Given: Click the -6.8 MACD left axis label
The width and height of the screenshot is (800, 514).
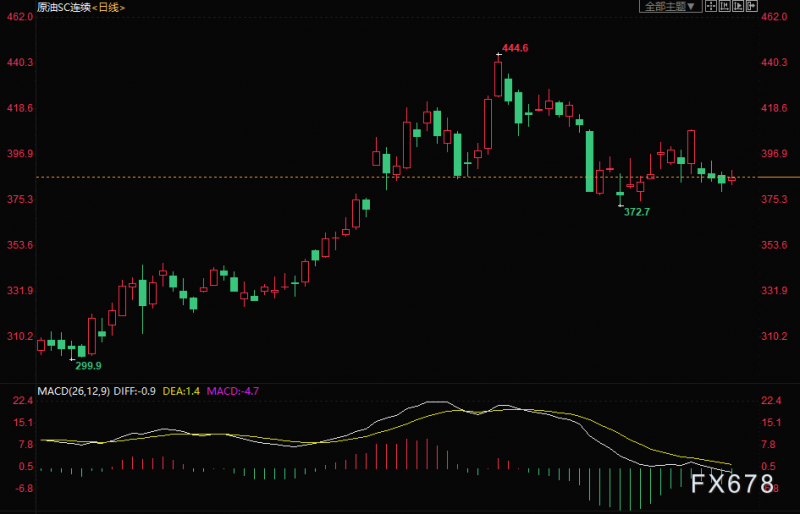Looking at the screenshot, I should pyautogui.click(x=23, y=488).
